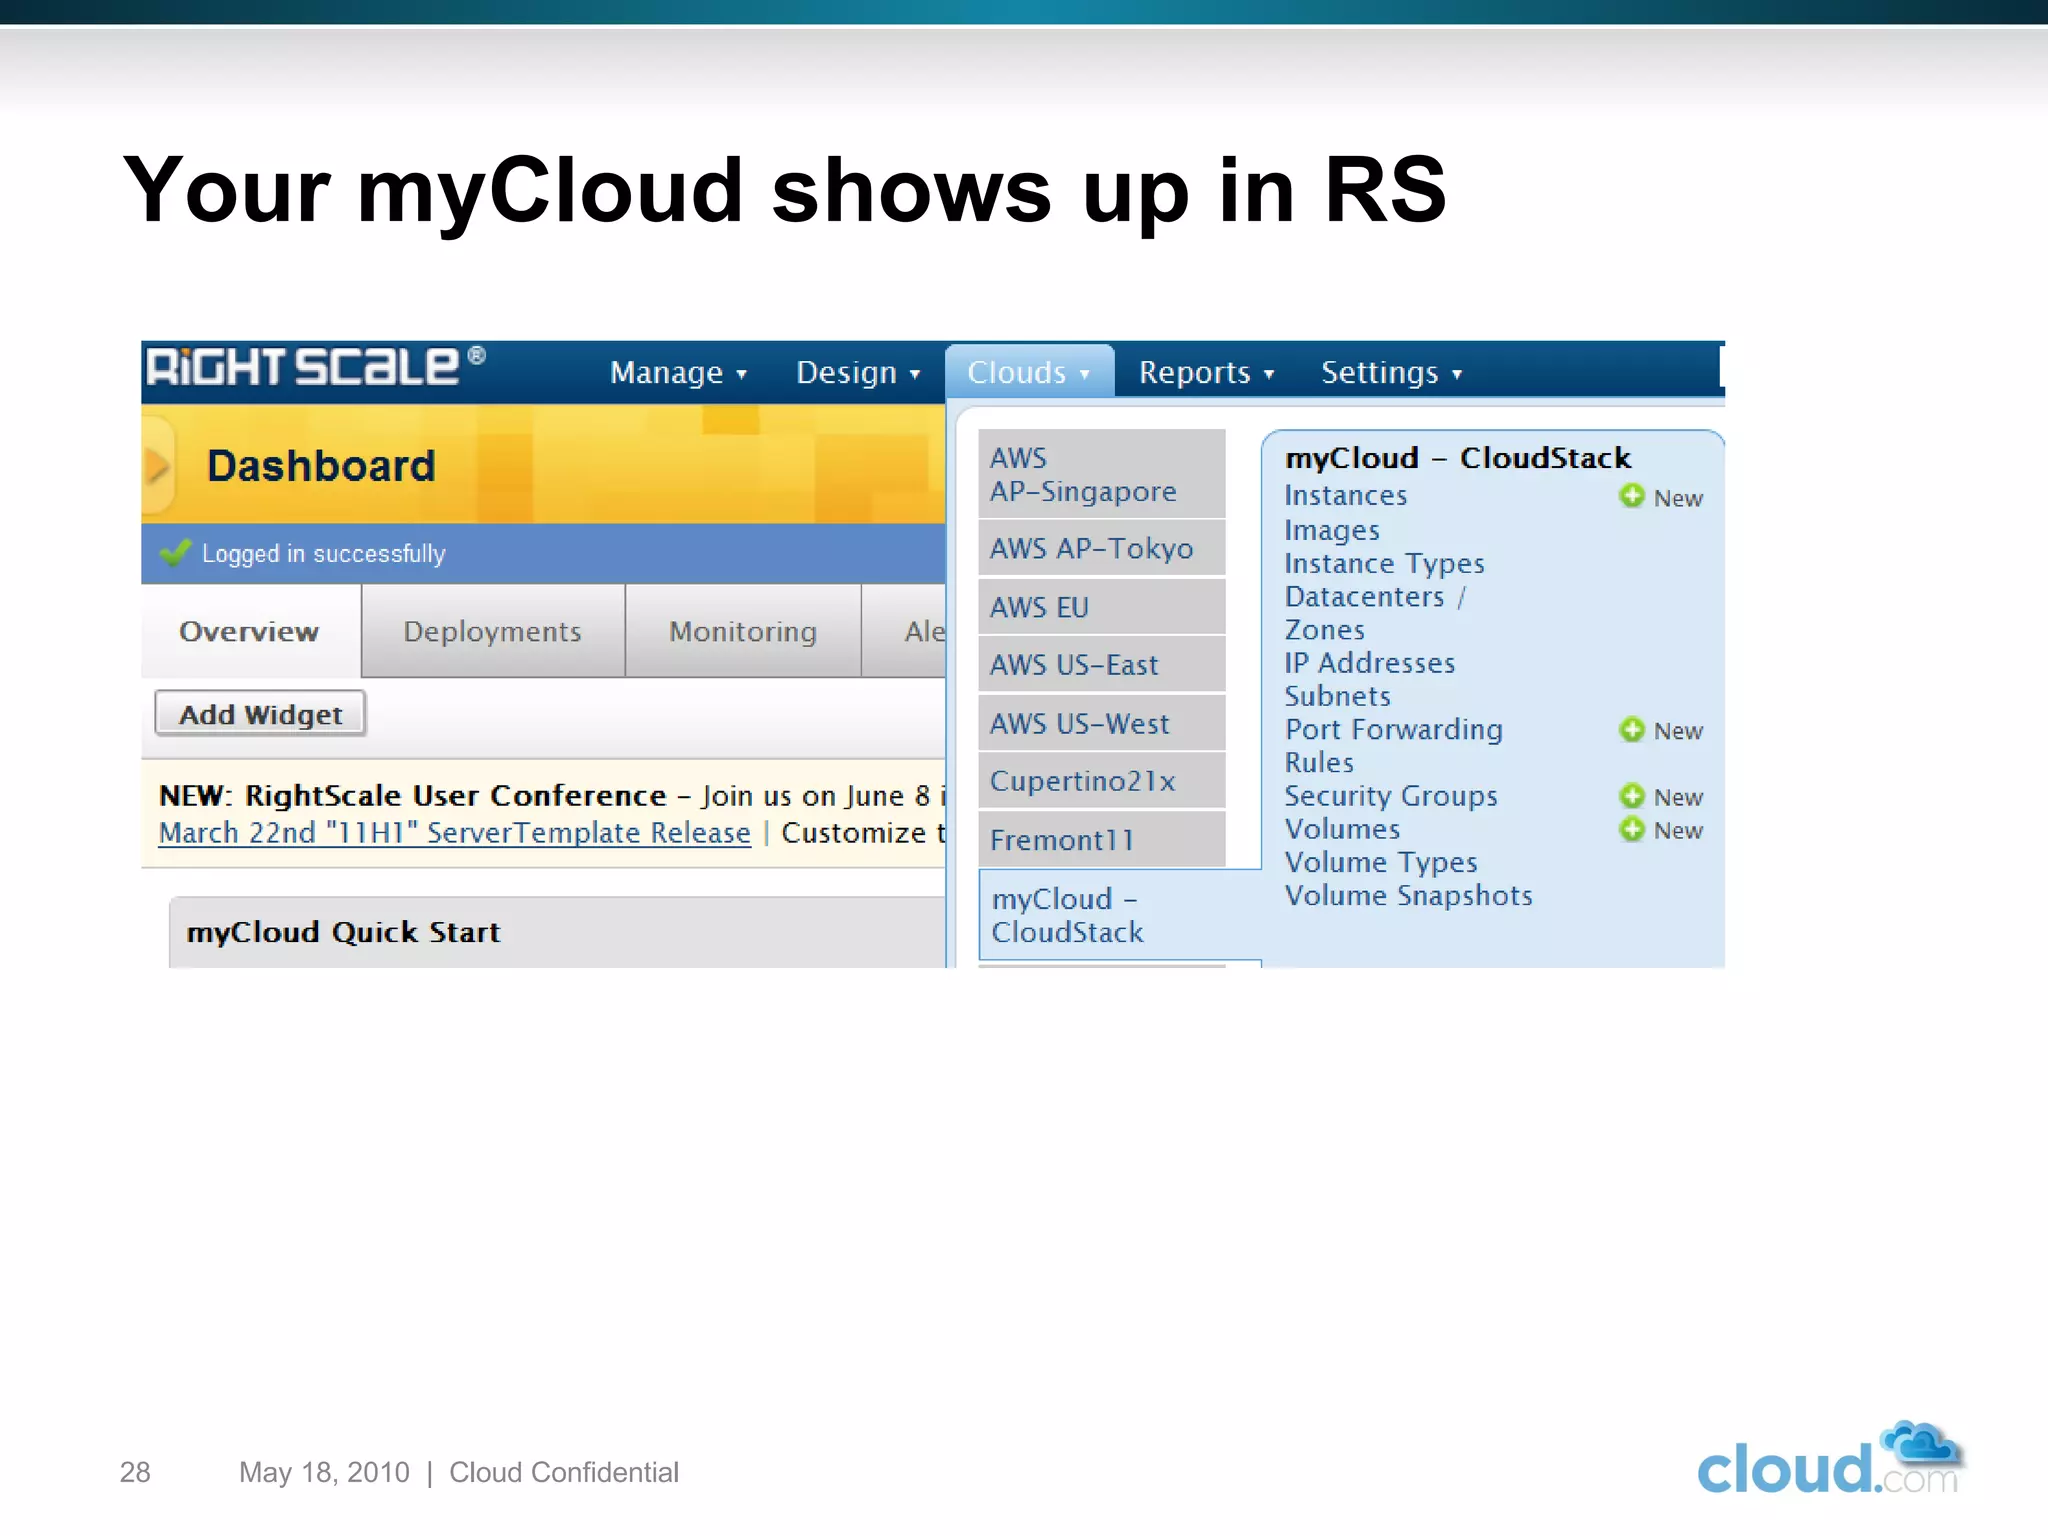2048x1536 pixels.
Task: Open March 22nd 11H1 ServerTemplate Release link
Action: (455, 833)
